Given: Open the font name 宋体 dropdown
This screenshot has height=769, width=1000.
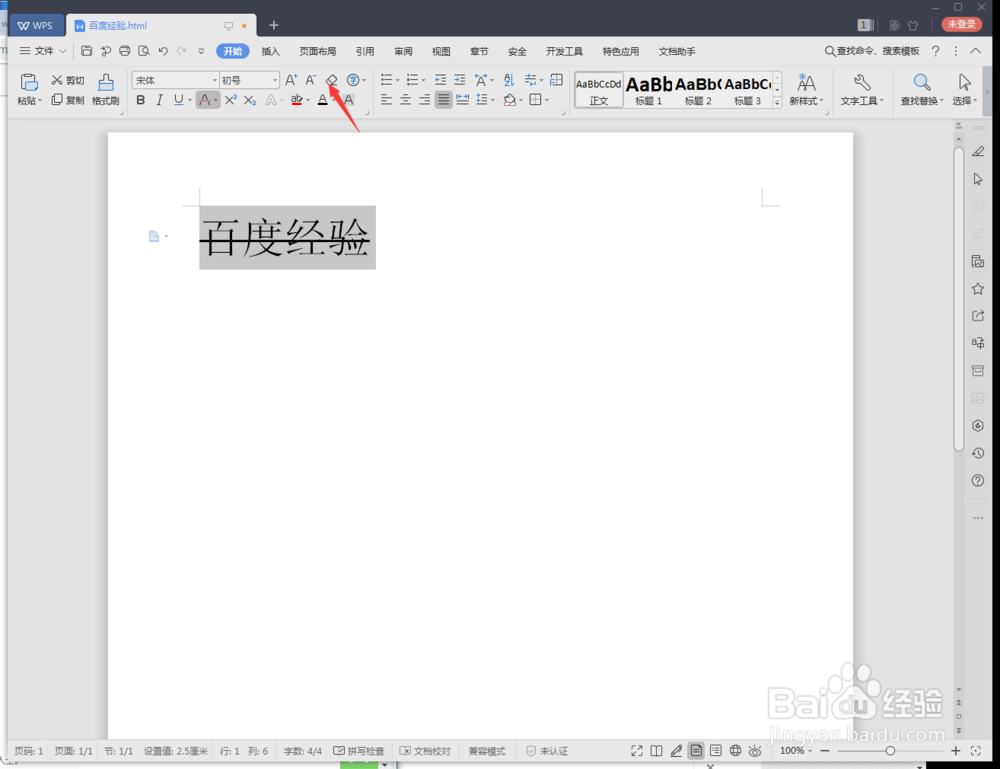Looking at the screenshot, I should point(214,80).
